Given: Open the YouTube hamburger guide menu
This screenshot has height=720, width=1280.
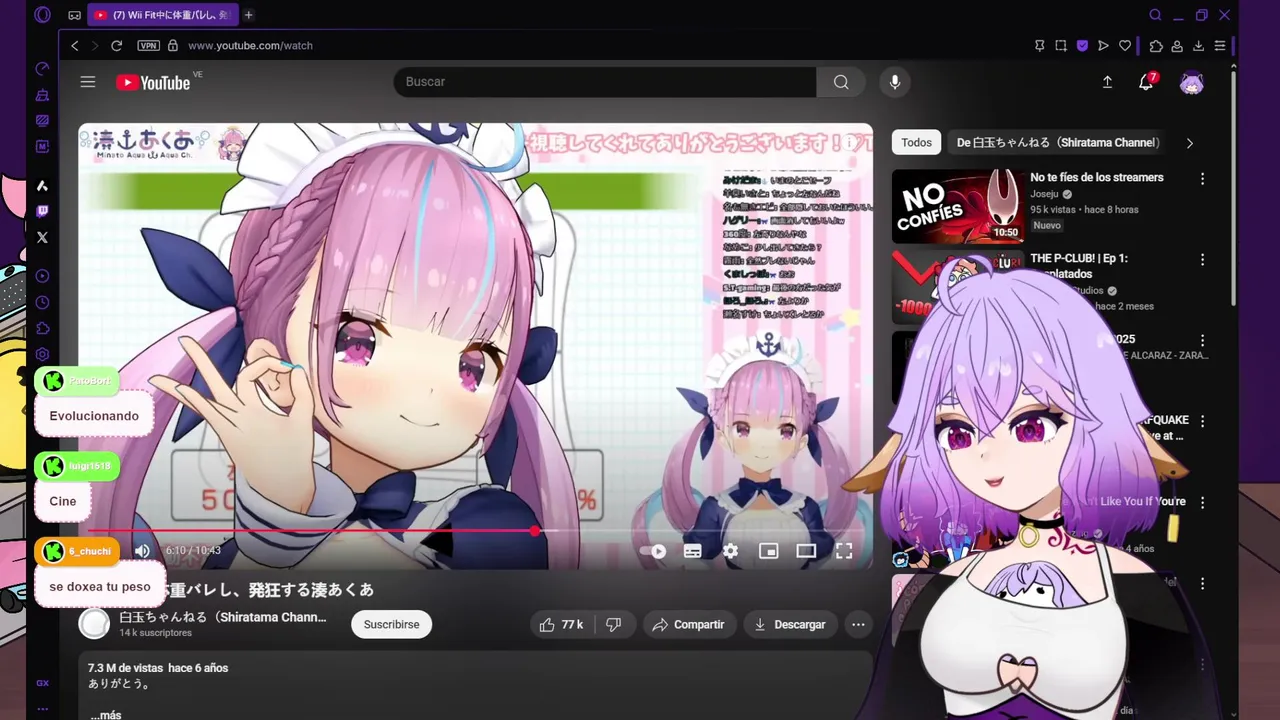Looking at the screenshot, I should pos(88,82).
